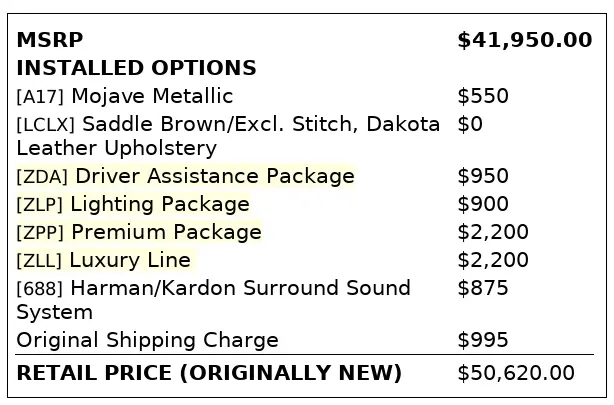Open the highlighted Premium Package entry

pyautogui.click(x=139, y=232)
